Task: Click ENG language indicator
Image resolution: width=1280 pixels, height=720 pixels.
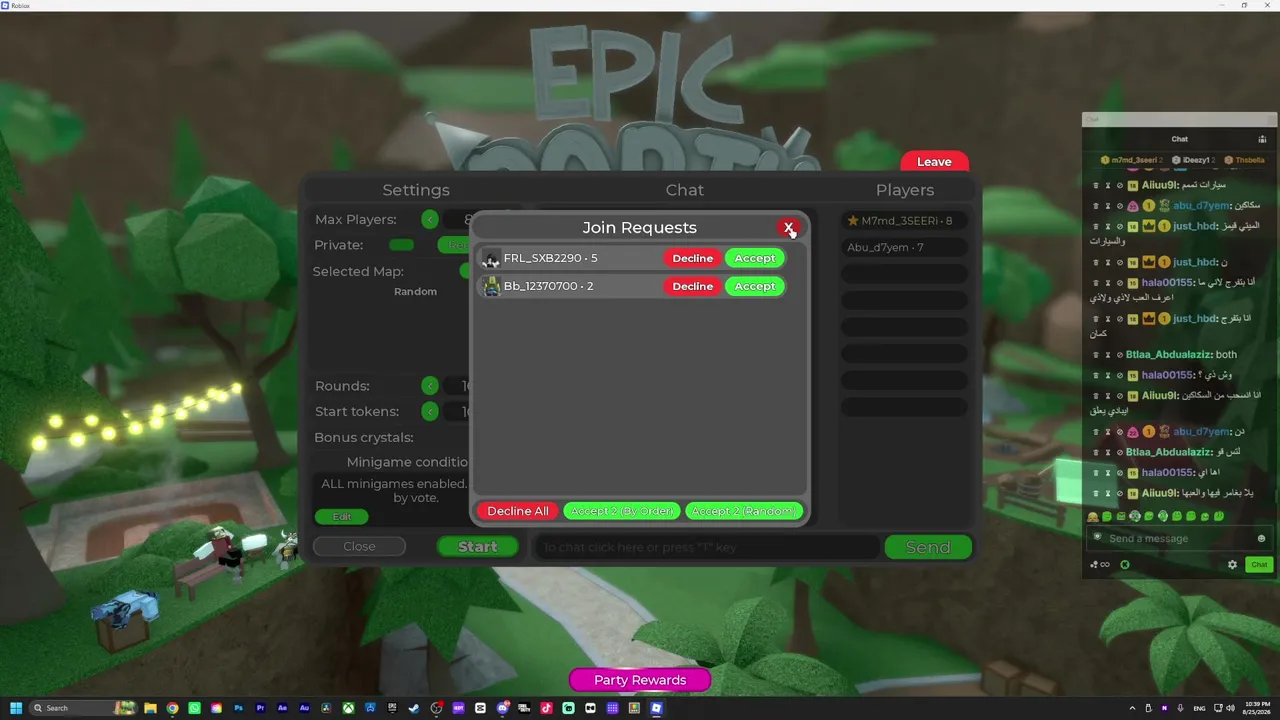Action: click(x=1199, y=708)
